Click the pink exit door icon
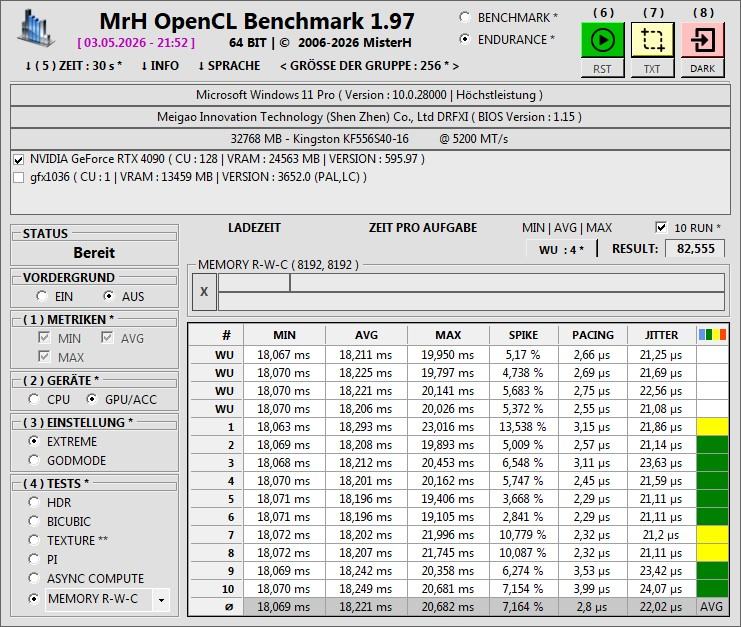741x627 pixels. click(703, 40)
